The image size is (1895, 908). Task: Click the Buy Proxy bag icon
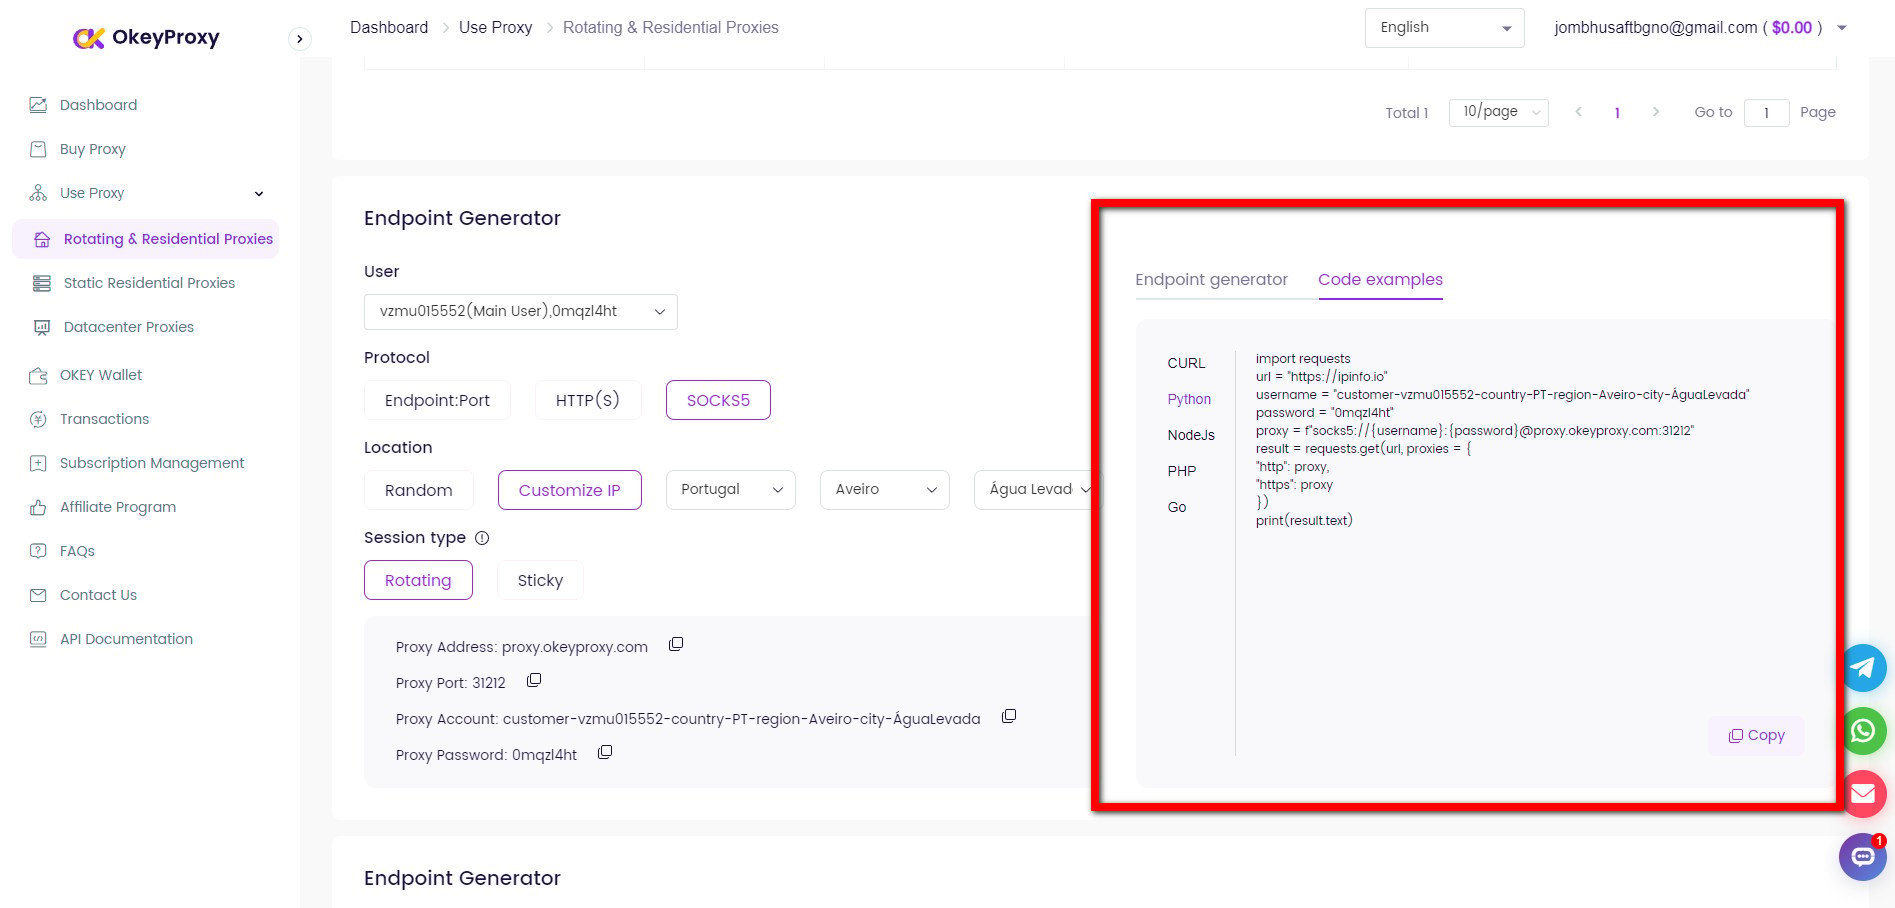[38, 149]
